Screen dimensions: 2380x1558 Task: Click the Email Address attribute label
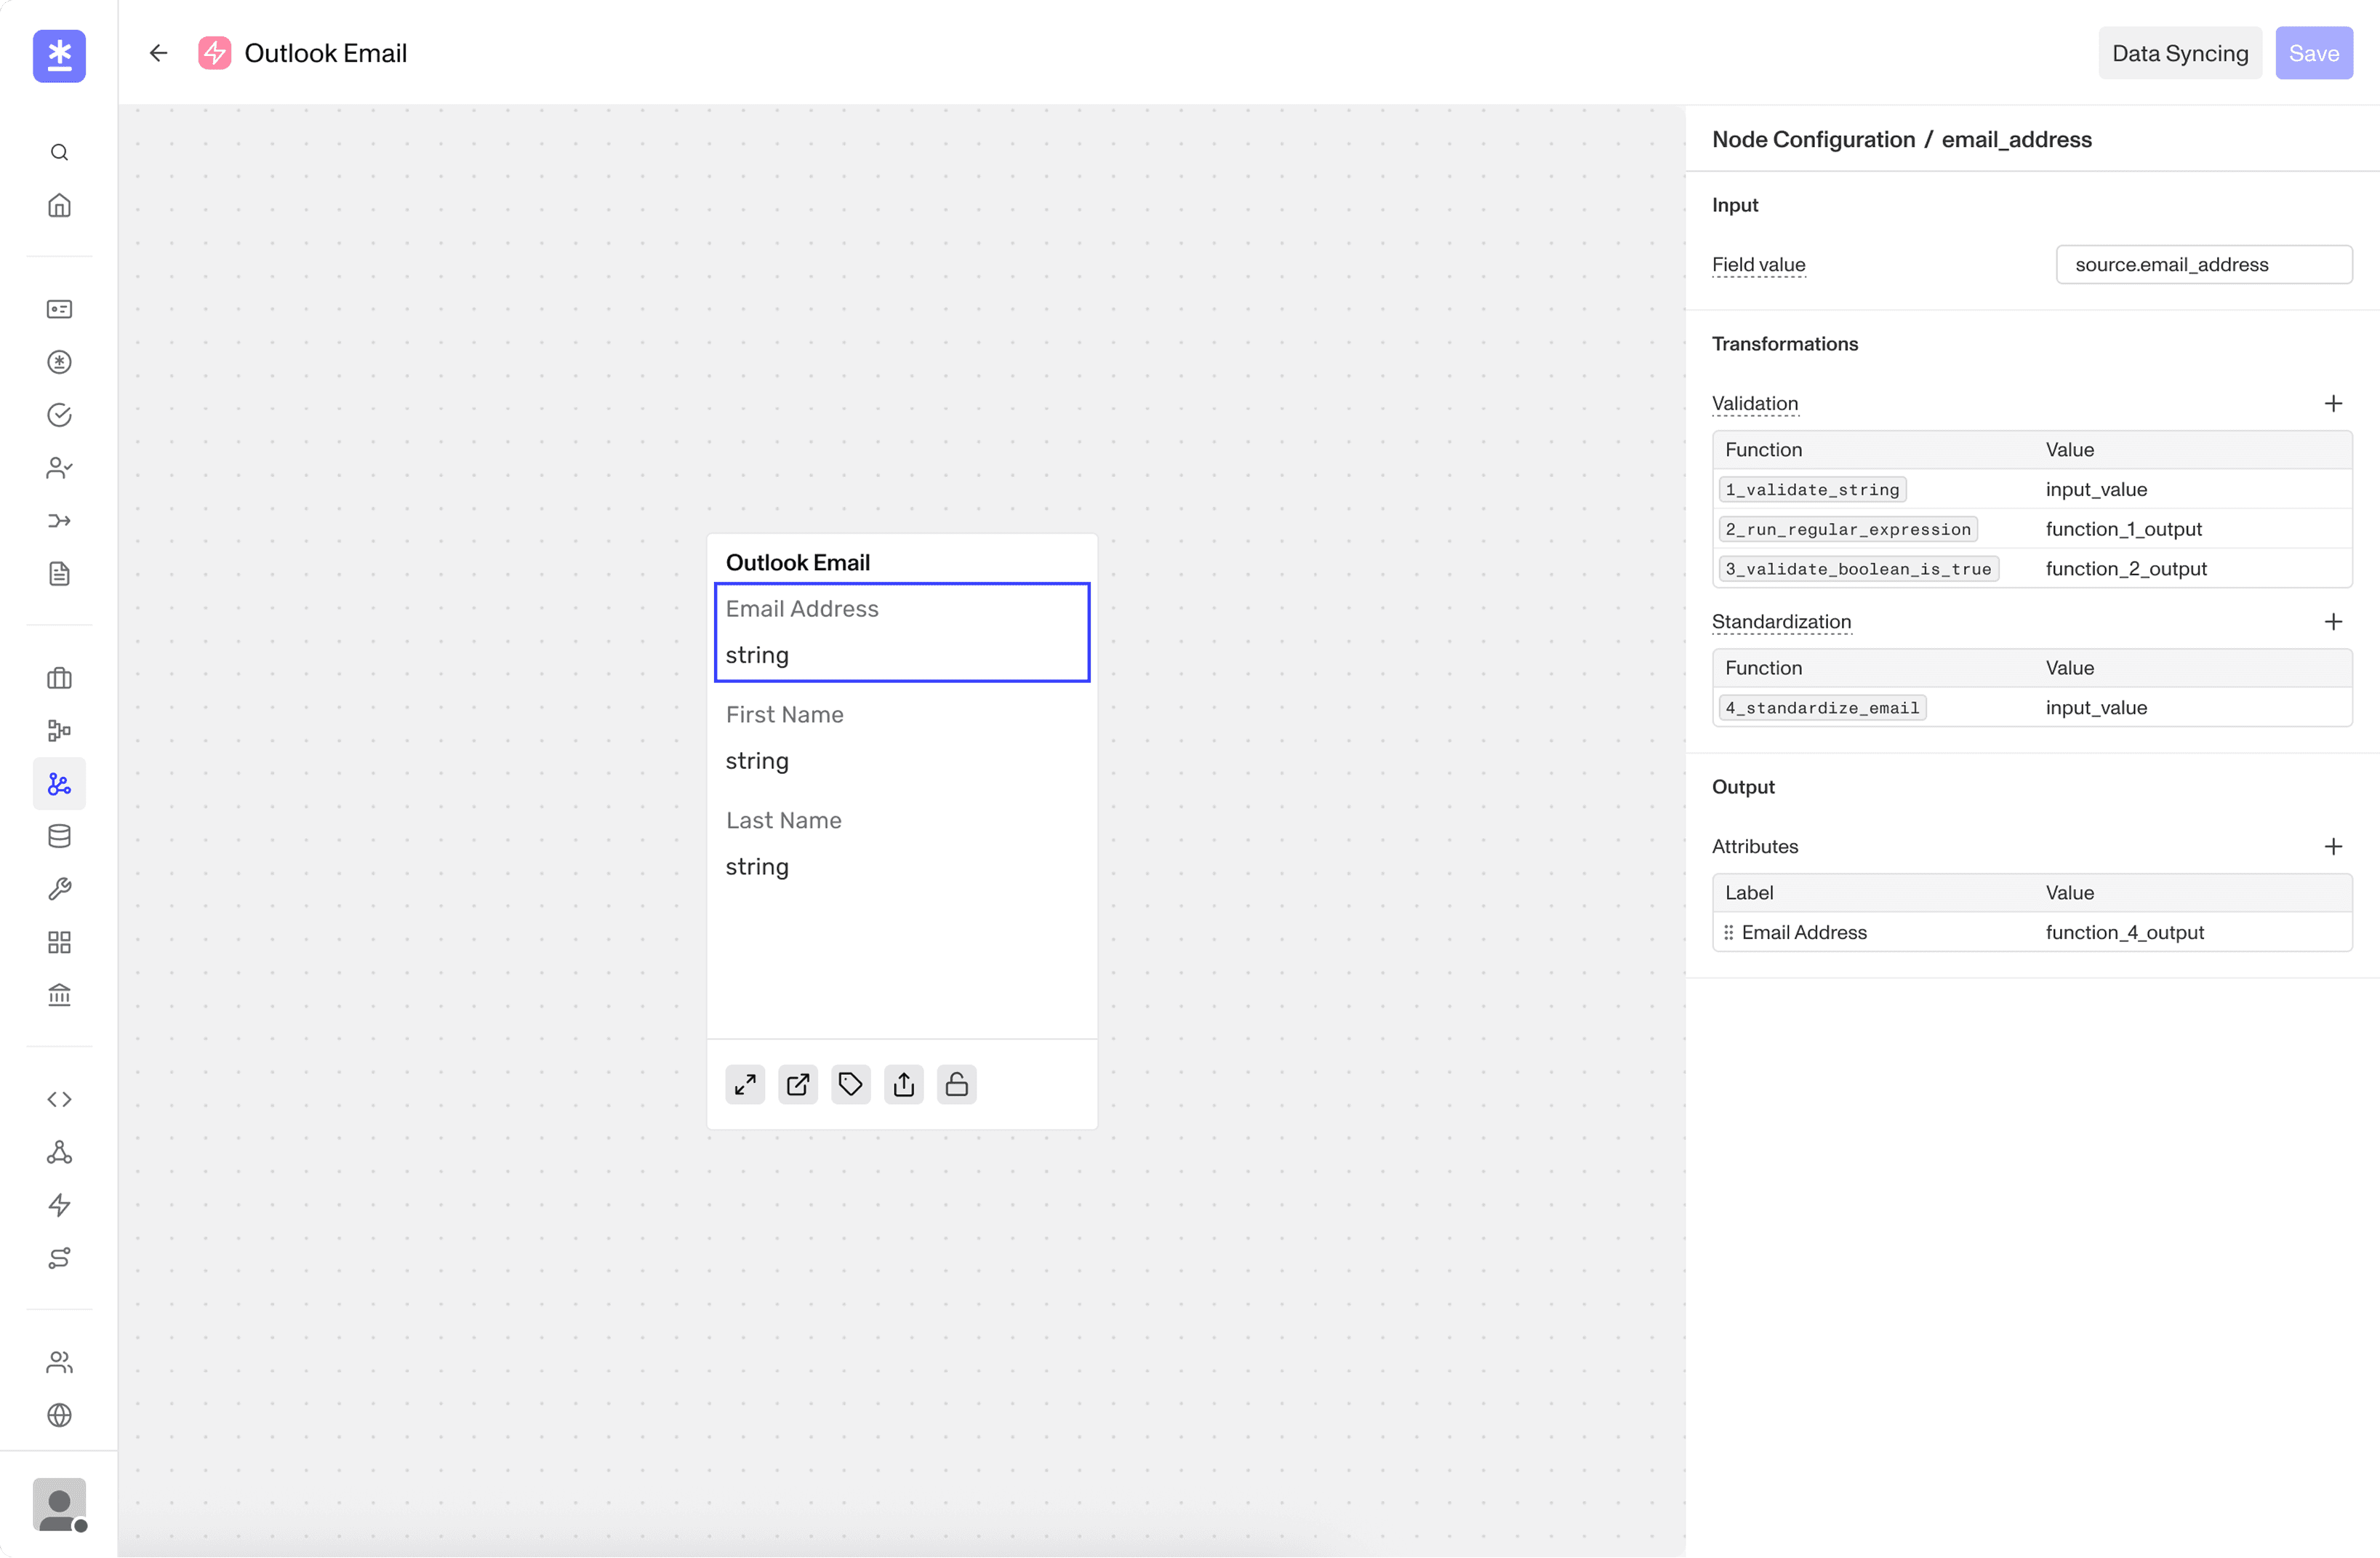(1804, 932)
